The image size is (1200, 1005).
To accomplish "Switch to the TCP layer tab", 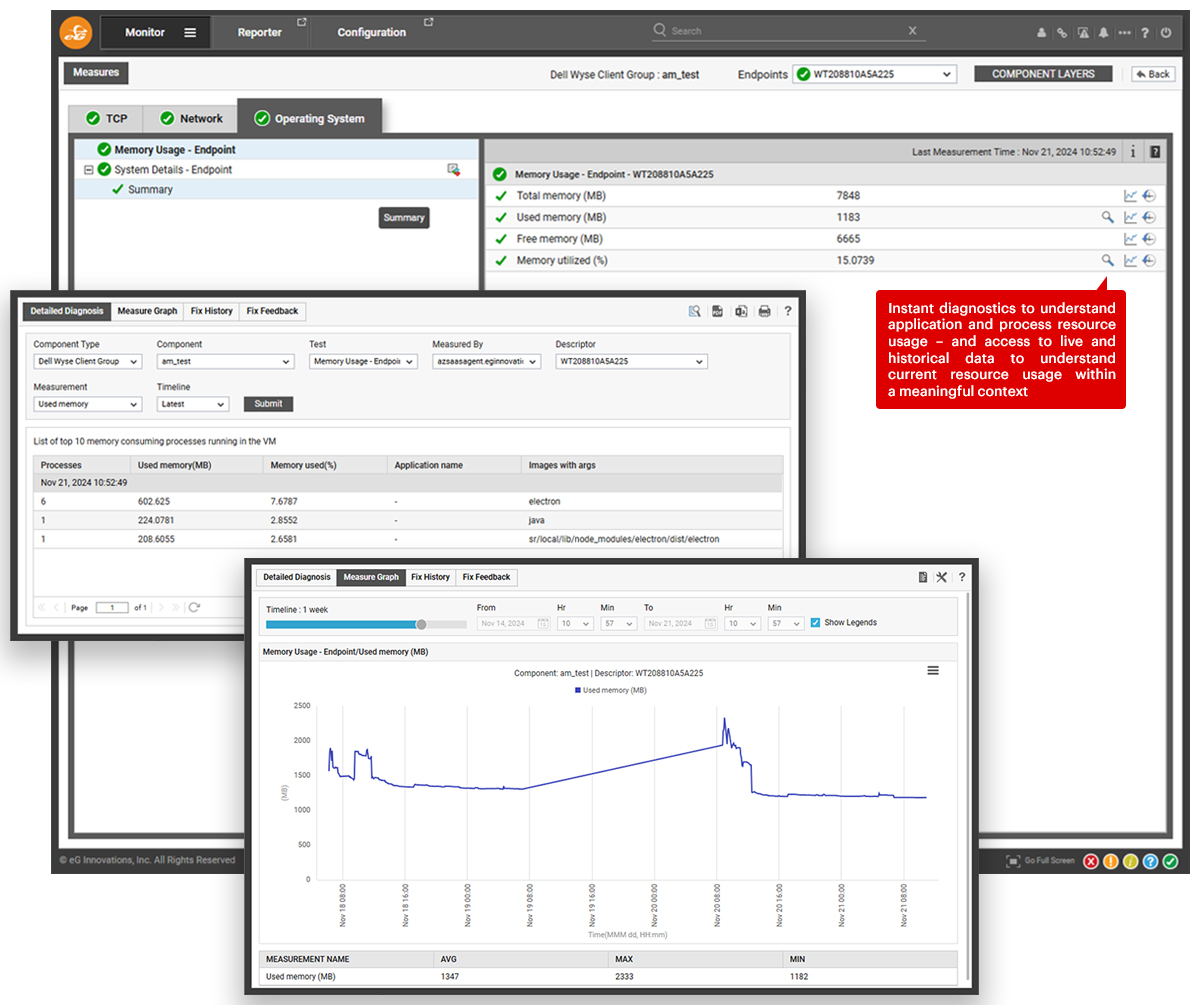I will [x=106, y=118].
